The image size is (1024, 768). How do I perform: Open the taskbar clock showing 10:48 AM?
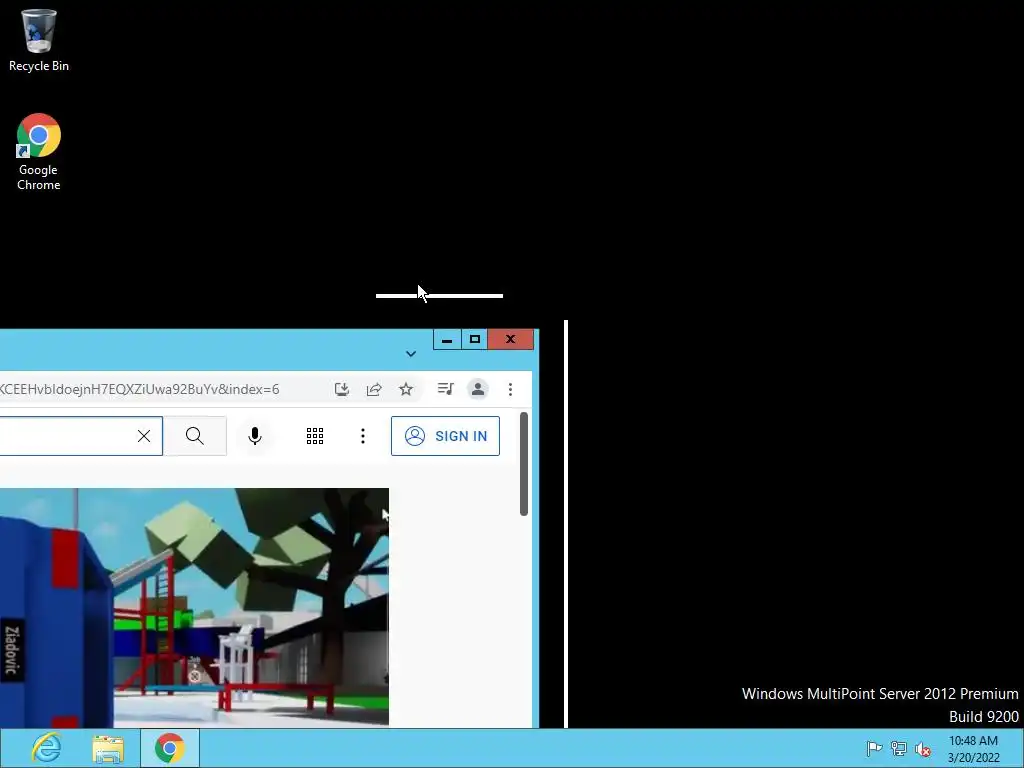[973, 748]
